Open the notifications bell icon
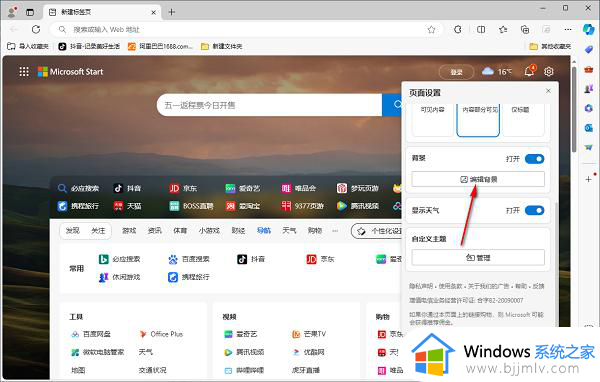 pyautogui.click(x=529, y=71)
